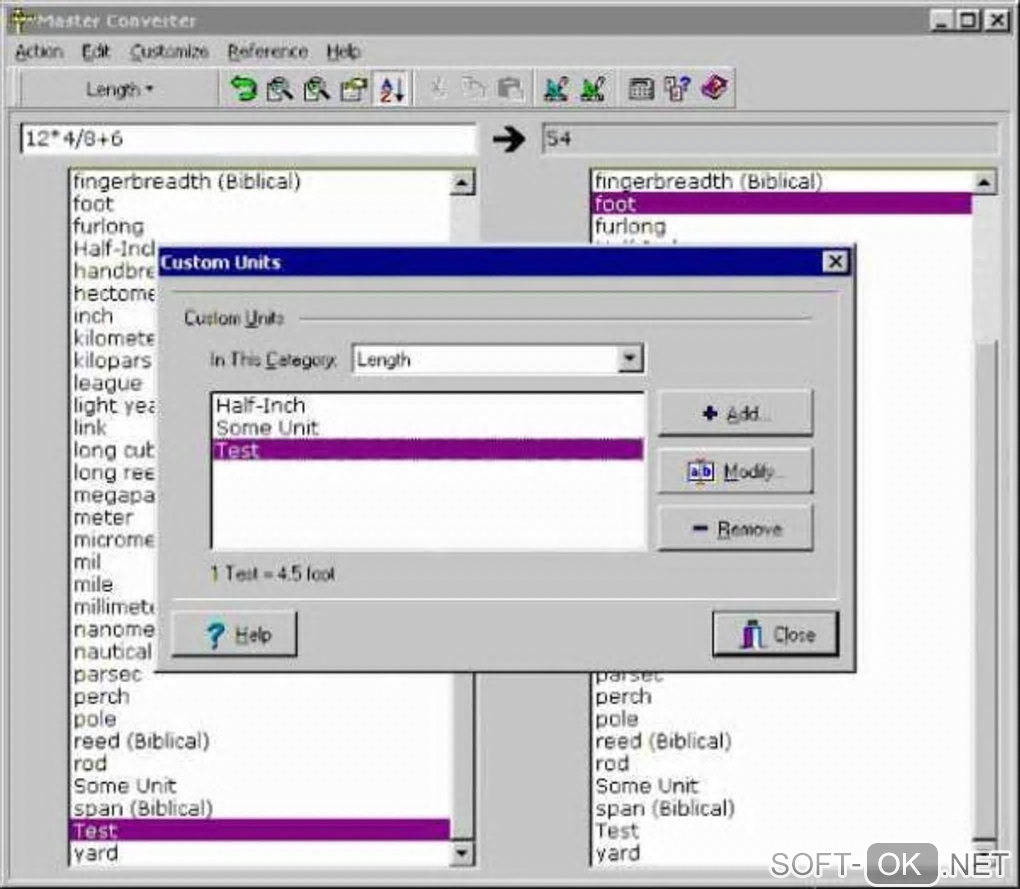The image size is (1020, 889).
Task: Click left list scrollbar down arrow
Action: [x=462, y=852]
